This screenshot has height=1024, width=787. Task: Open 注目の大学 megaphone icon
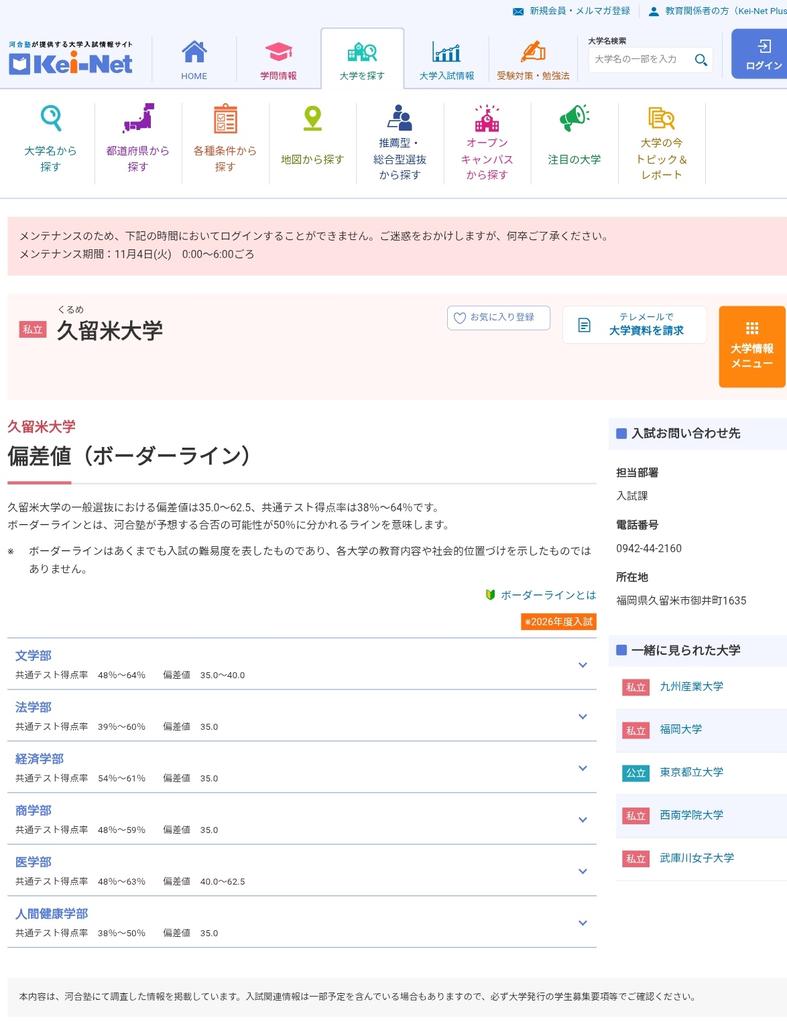[x=574, y=118]
